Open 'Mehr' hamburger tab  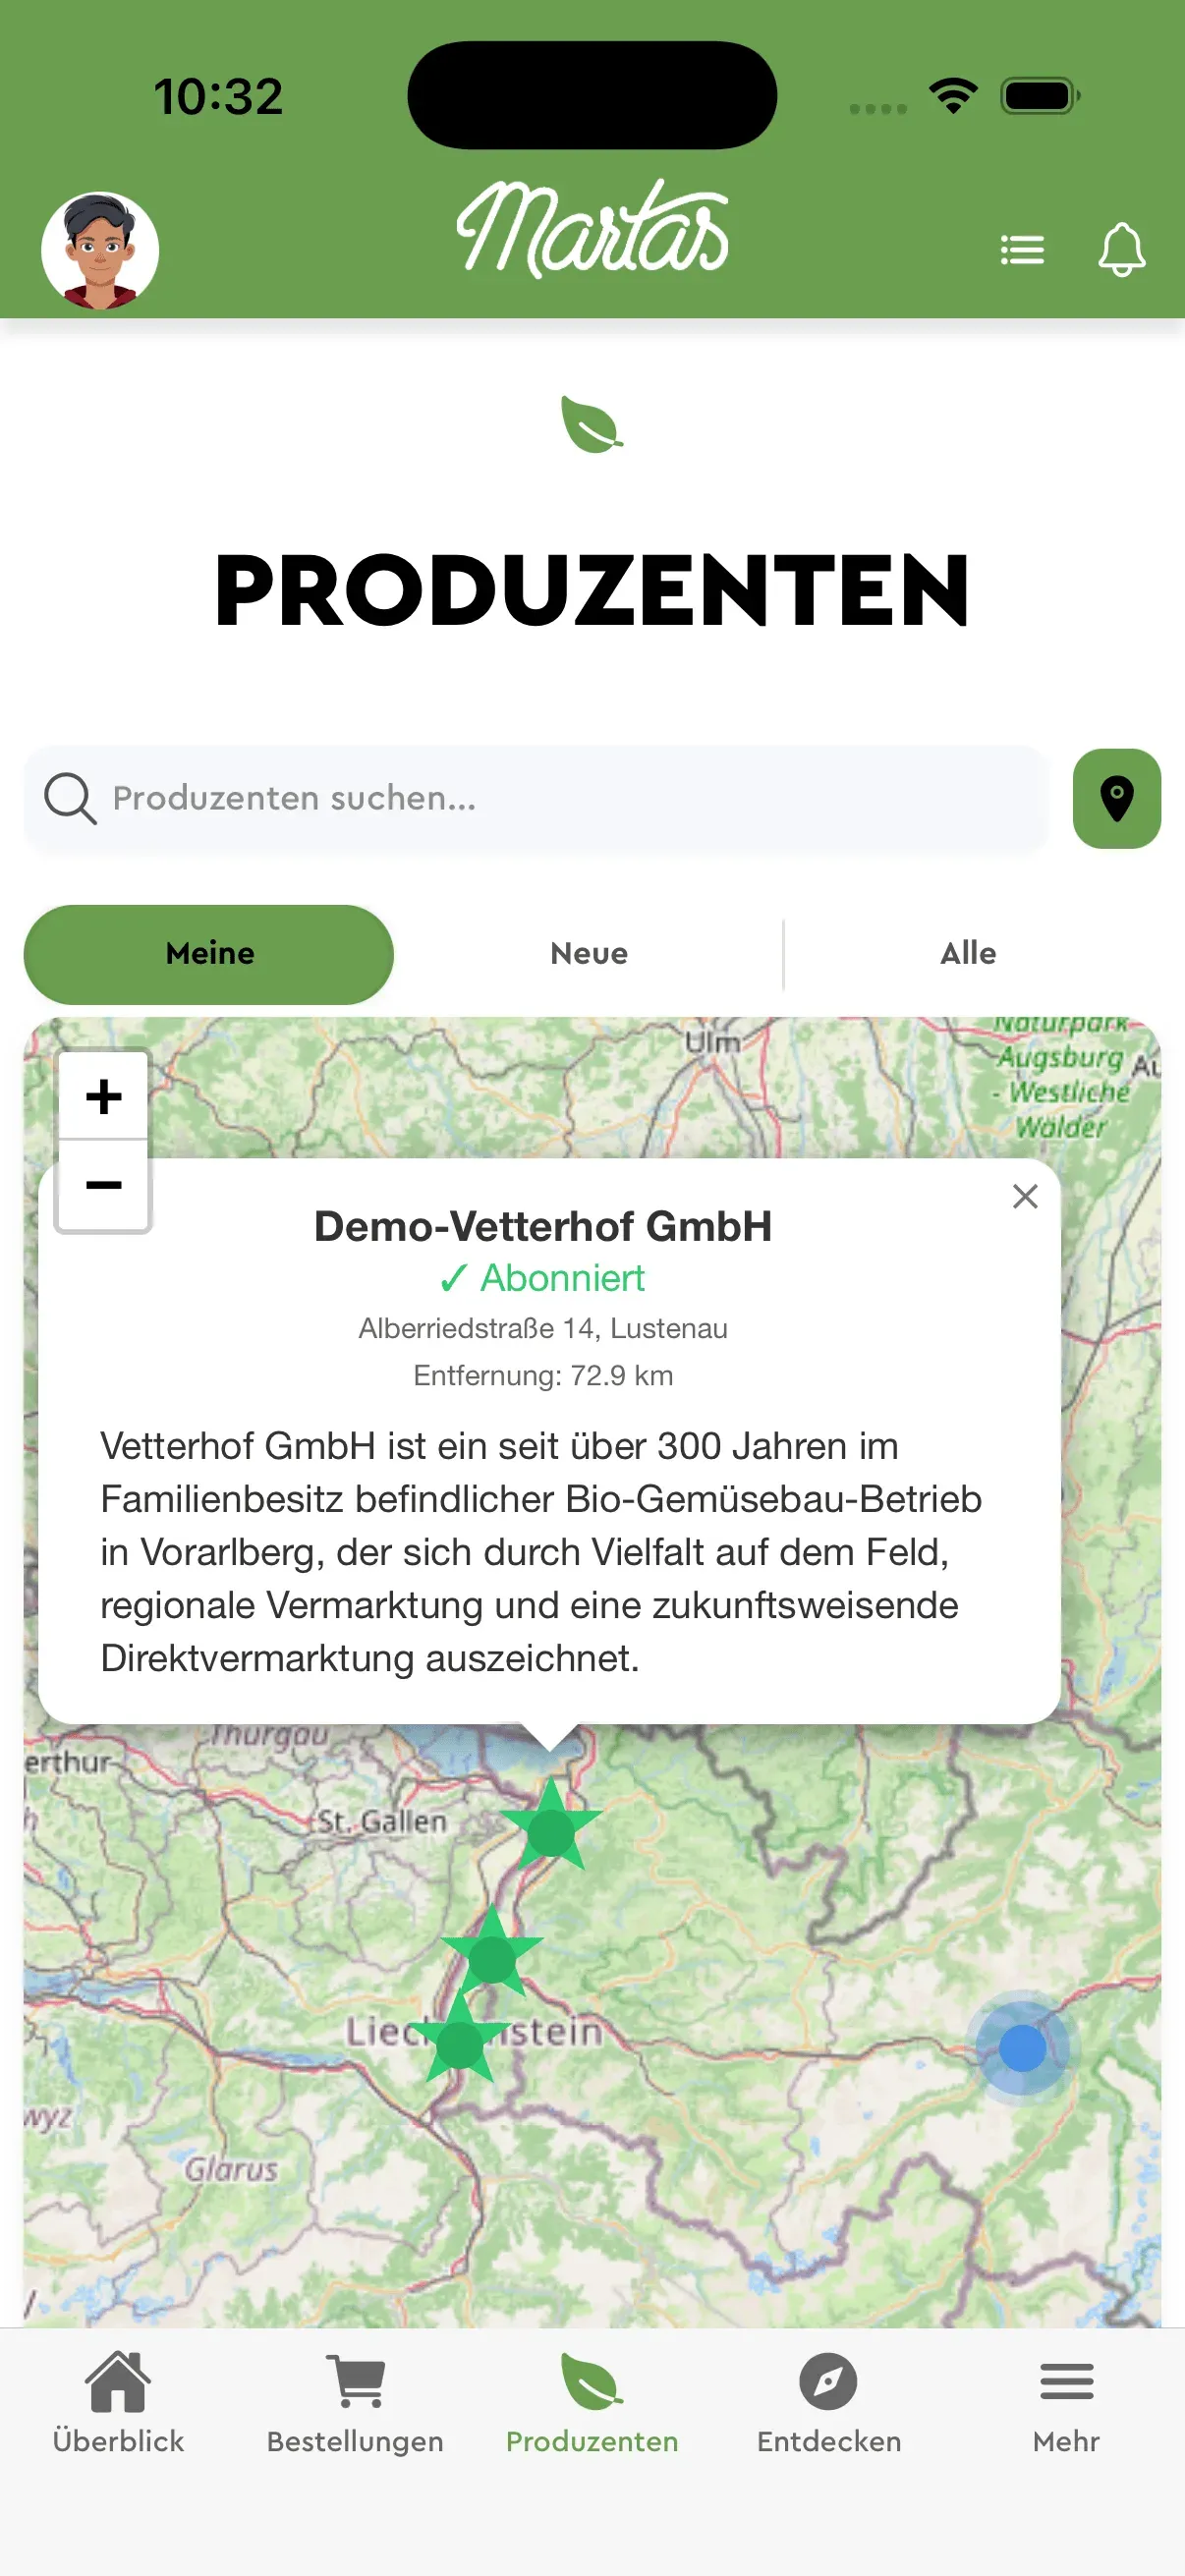point(1066,2403)
